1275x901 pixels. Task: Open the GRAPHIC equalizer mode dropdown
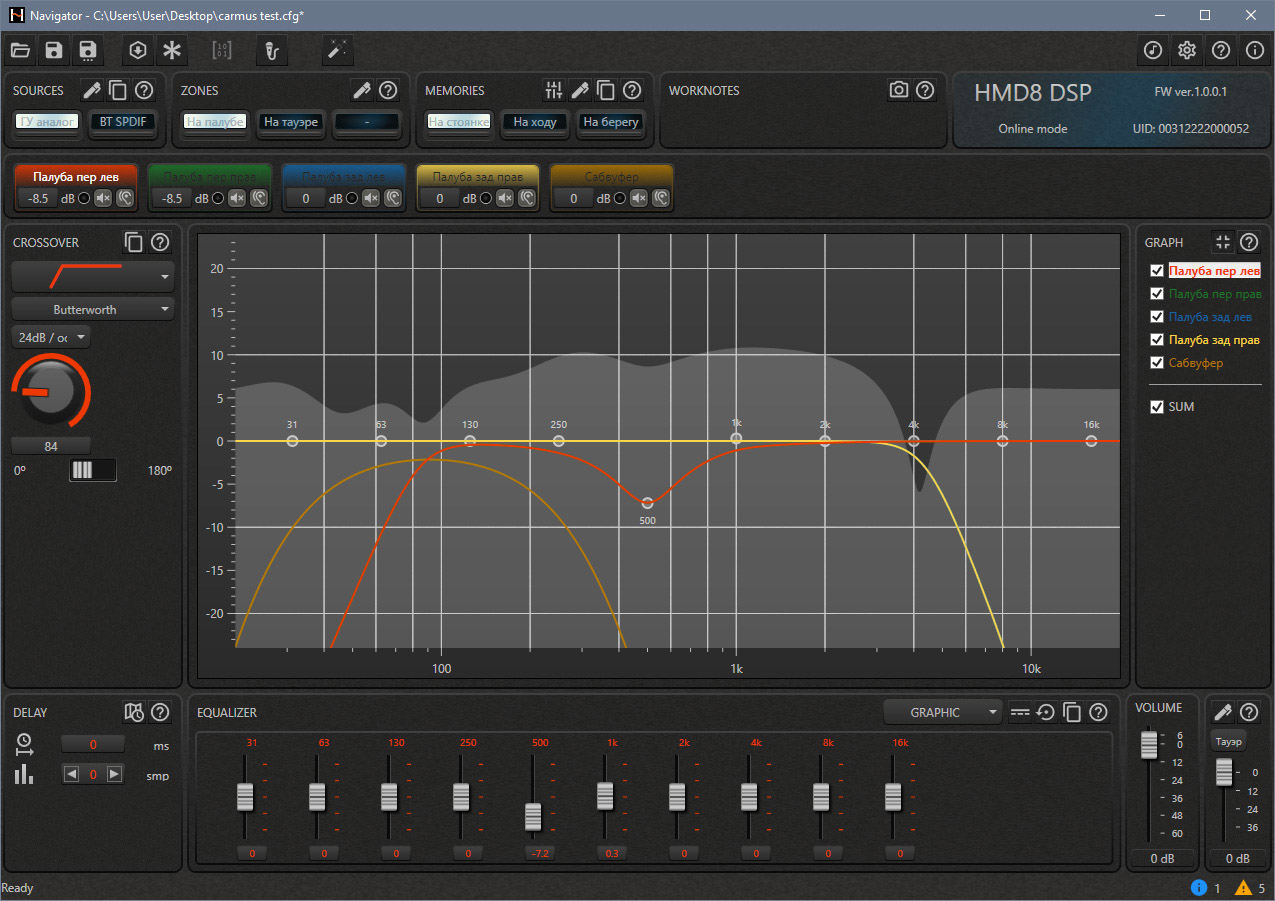pyautogui.click(x=943, y=712)
